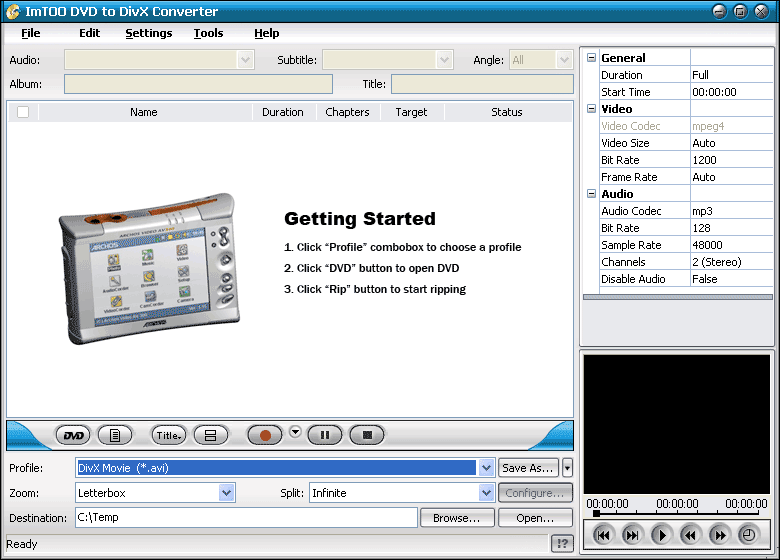This screenshot has height=560, width=780.
Task: Click the clock snapshot preview button
Action: [748, 535]
